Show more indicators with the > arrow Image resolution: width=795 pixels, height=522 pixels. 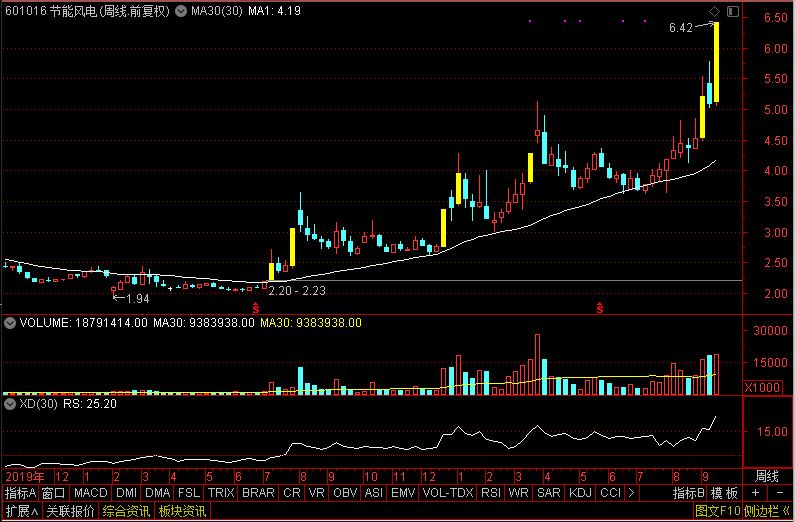pyautogui.click(x=631, y=493)
